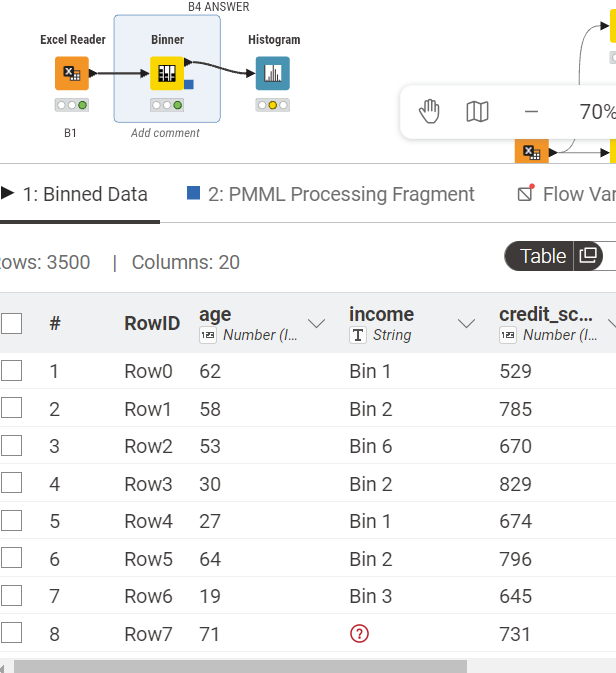Check the checkbox for Row0
The image size is (616, 673).
click(x=12, y=371)
